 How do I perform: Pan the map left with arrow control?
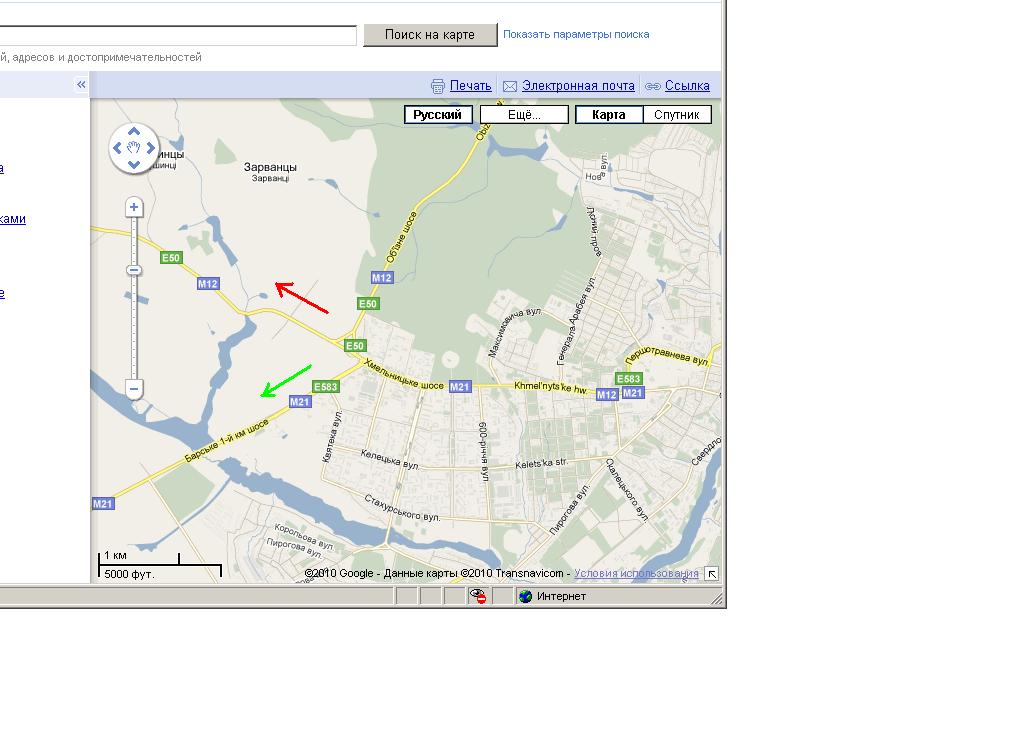tap(118, 149)
